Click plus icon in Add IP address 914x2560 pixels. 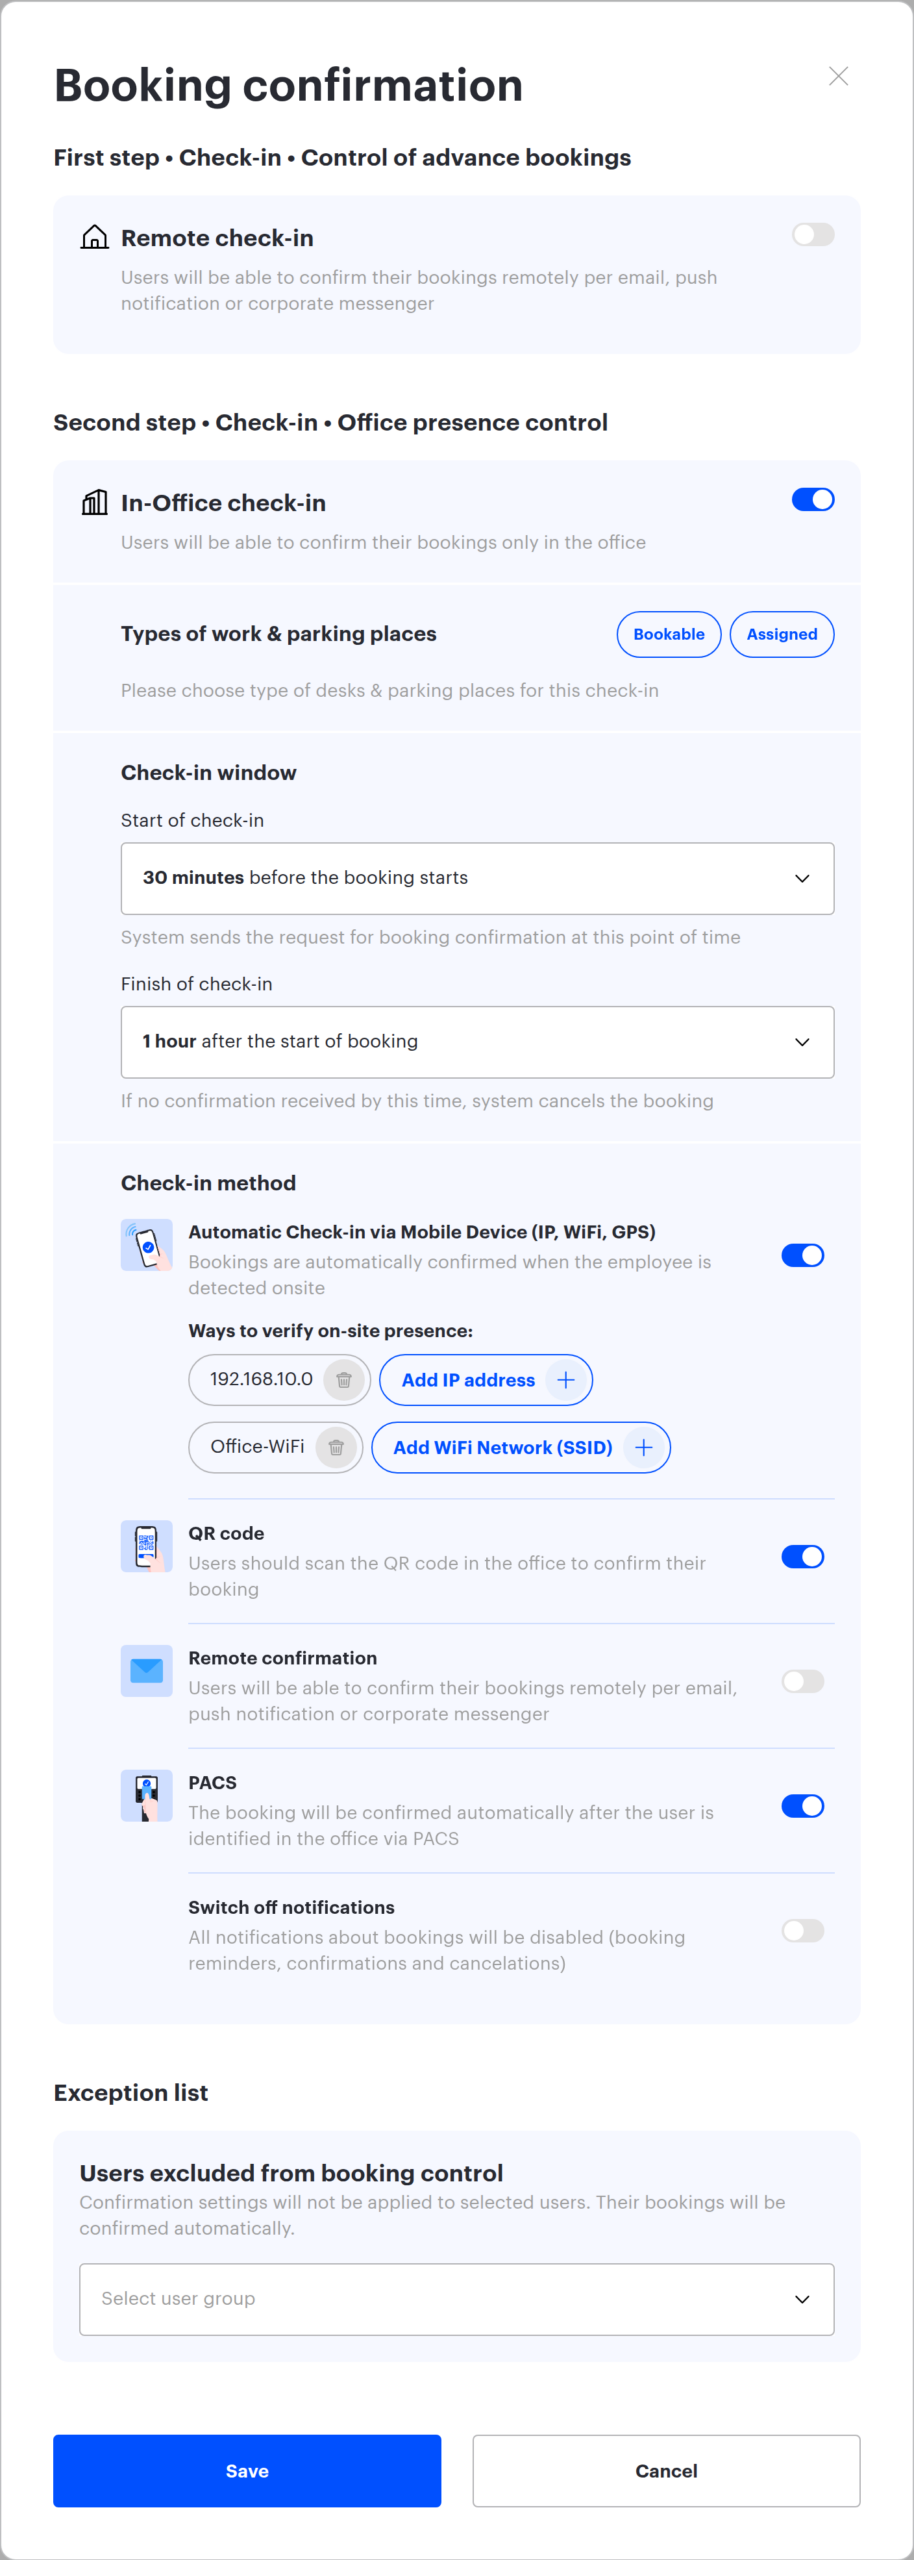pyautogui.click(x=566, y=1380)
